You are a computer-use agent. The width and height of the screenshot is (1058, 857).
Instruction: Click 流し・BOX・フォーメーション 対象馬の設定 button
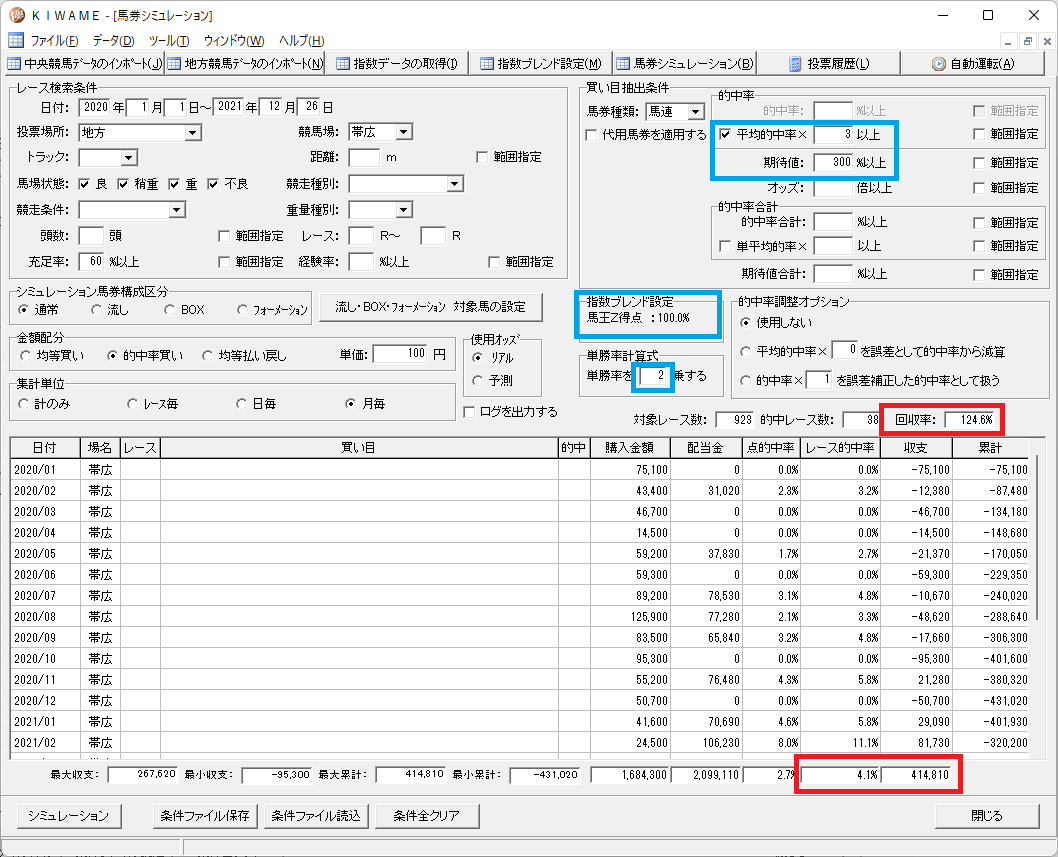(x=430, y=308)
